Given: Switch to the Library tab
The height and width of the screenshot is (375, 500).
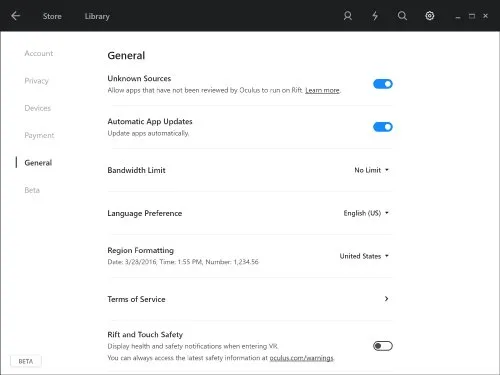Looking at the screenshot, I should tap(97, 16).
